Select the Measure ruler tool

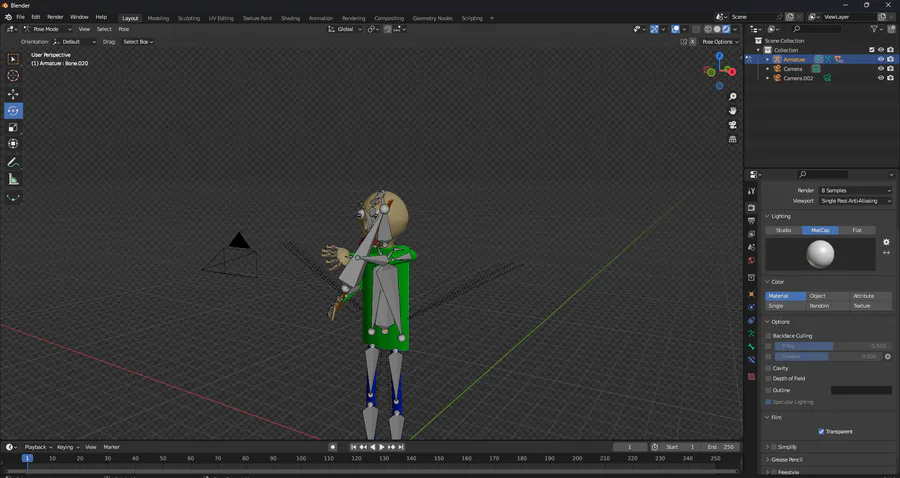13,180
